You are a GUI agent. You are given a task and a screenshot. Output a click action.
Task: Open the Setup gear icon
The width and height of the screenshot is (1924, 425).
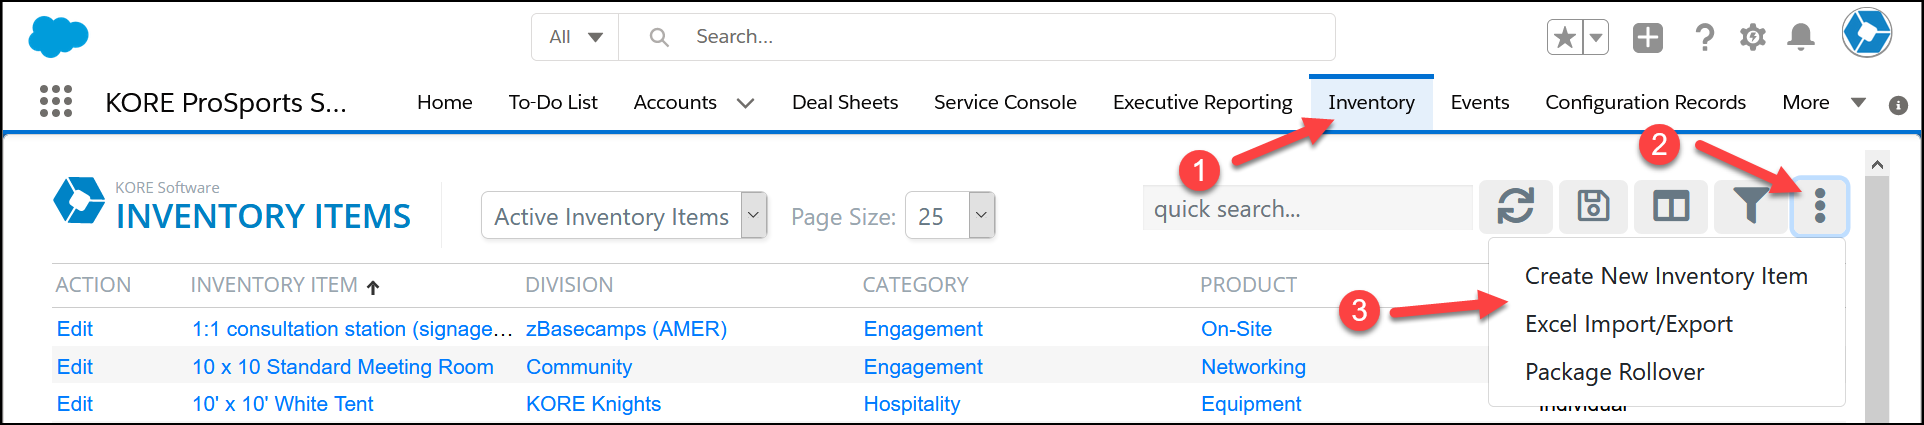(x=1753, y=38)
